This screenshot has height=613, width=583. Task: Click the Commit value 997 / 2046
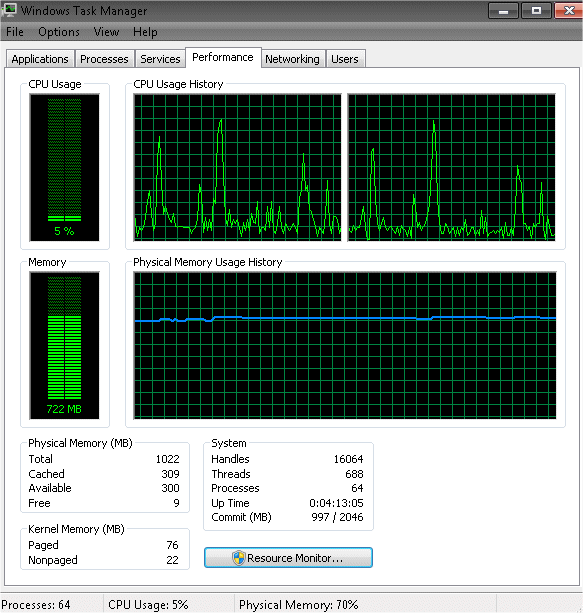(x=337, y=517)
